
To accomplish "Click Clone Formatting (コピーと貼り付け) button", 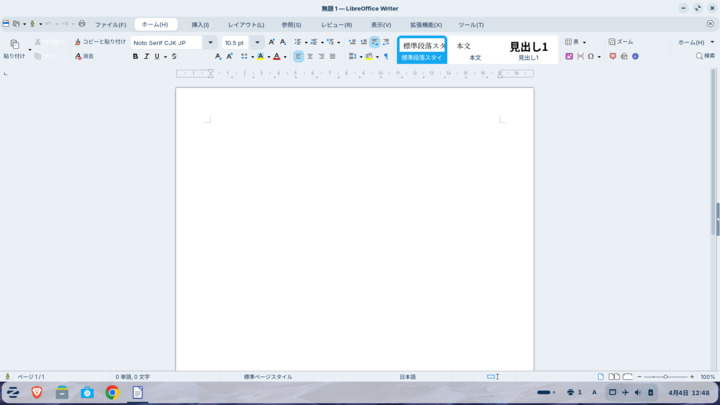I will (x=100, y=42).
